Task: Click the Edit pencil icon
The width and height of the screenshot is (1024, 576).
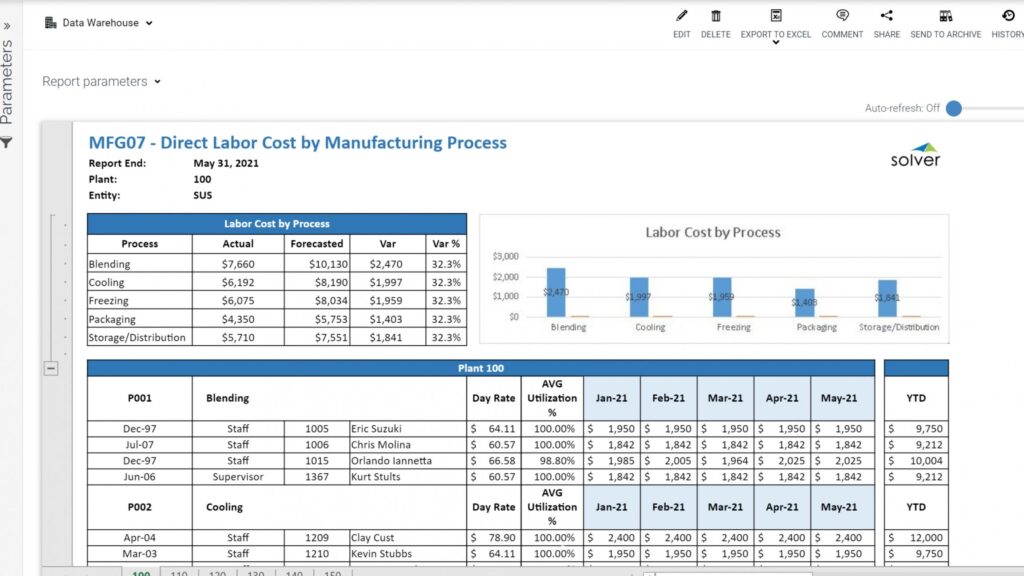Action: (x=681, y=16)
